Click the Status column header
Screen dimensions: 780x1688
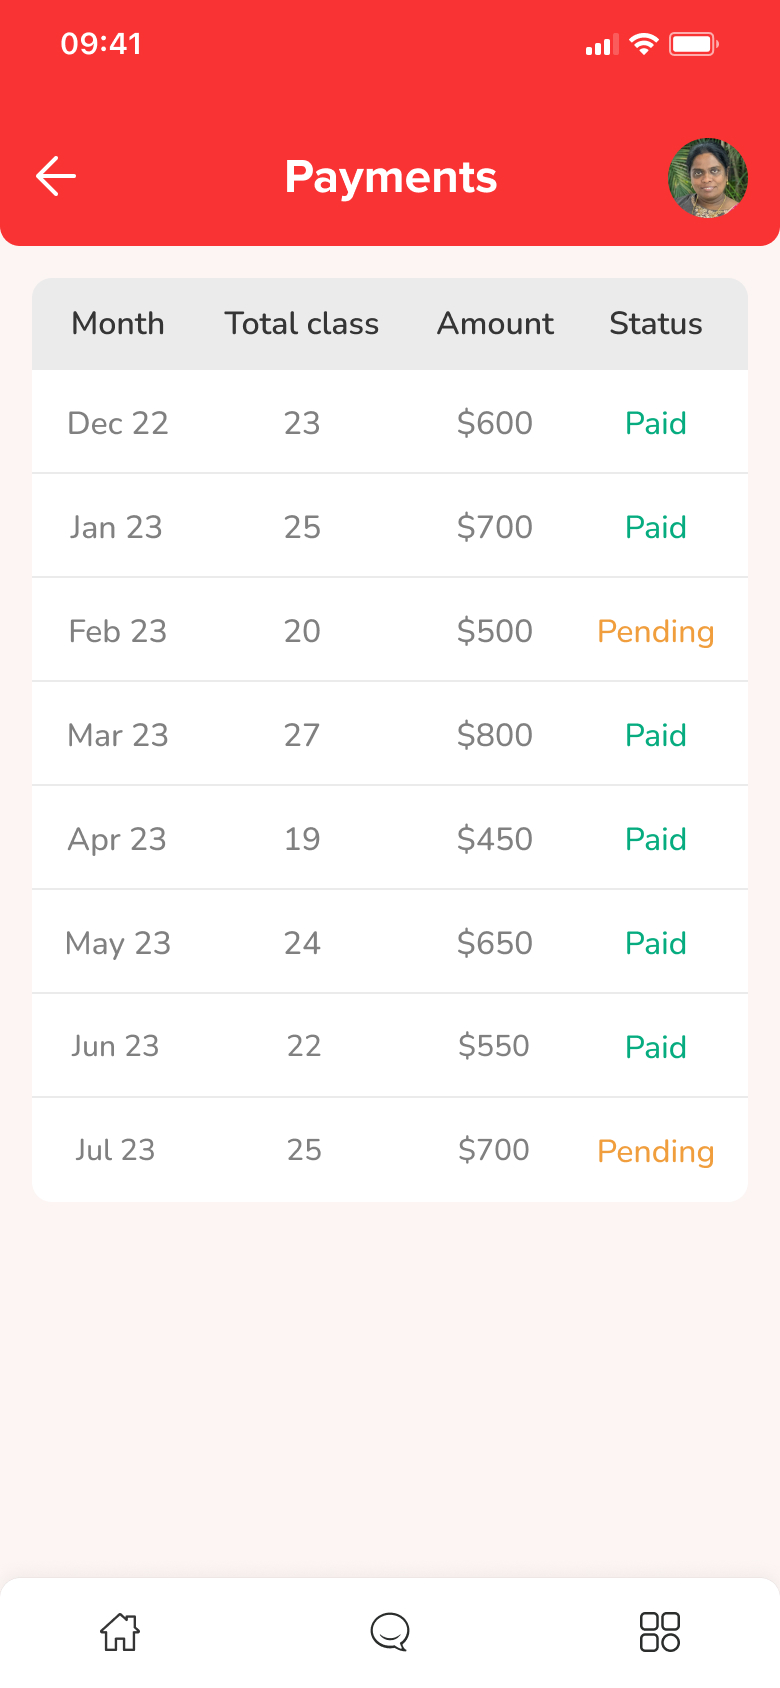pos(656,324)
